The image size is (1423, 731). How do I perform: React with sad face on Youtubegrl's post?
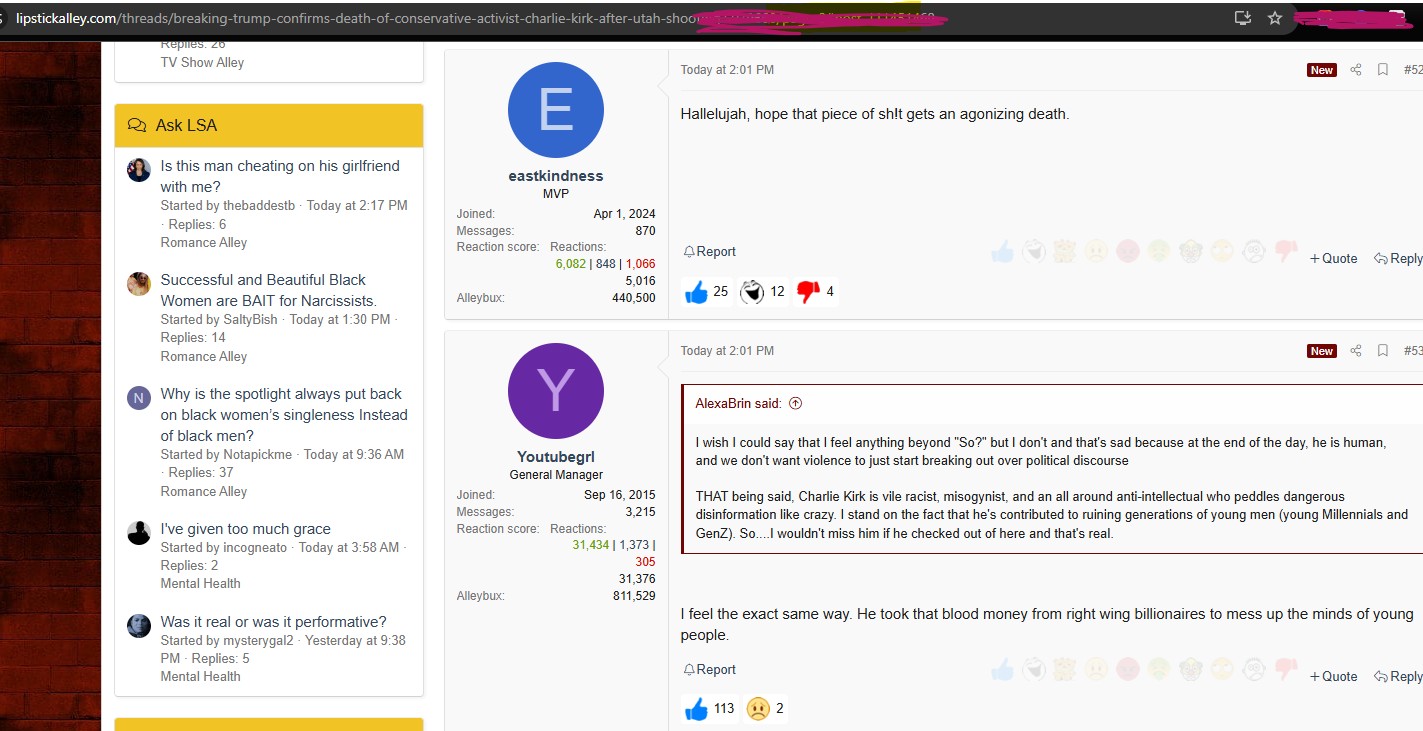[x=1097, y=670]
